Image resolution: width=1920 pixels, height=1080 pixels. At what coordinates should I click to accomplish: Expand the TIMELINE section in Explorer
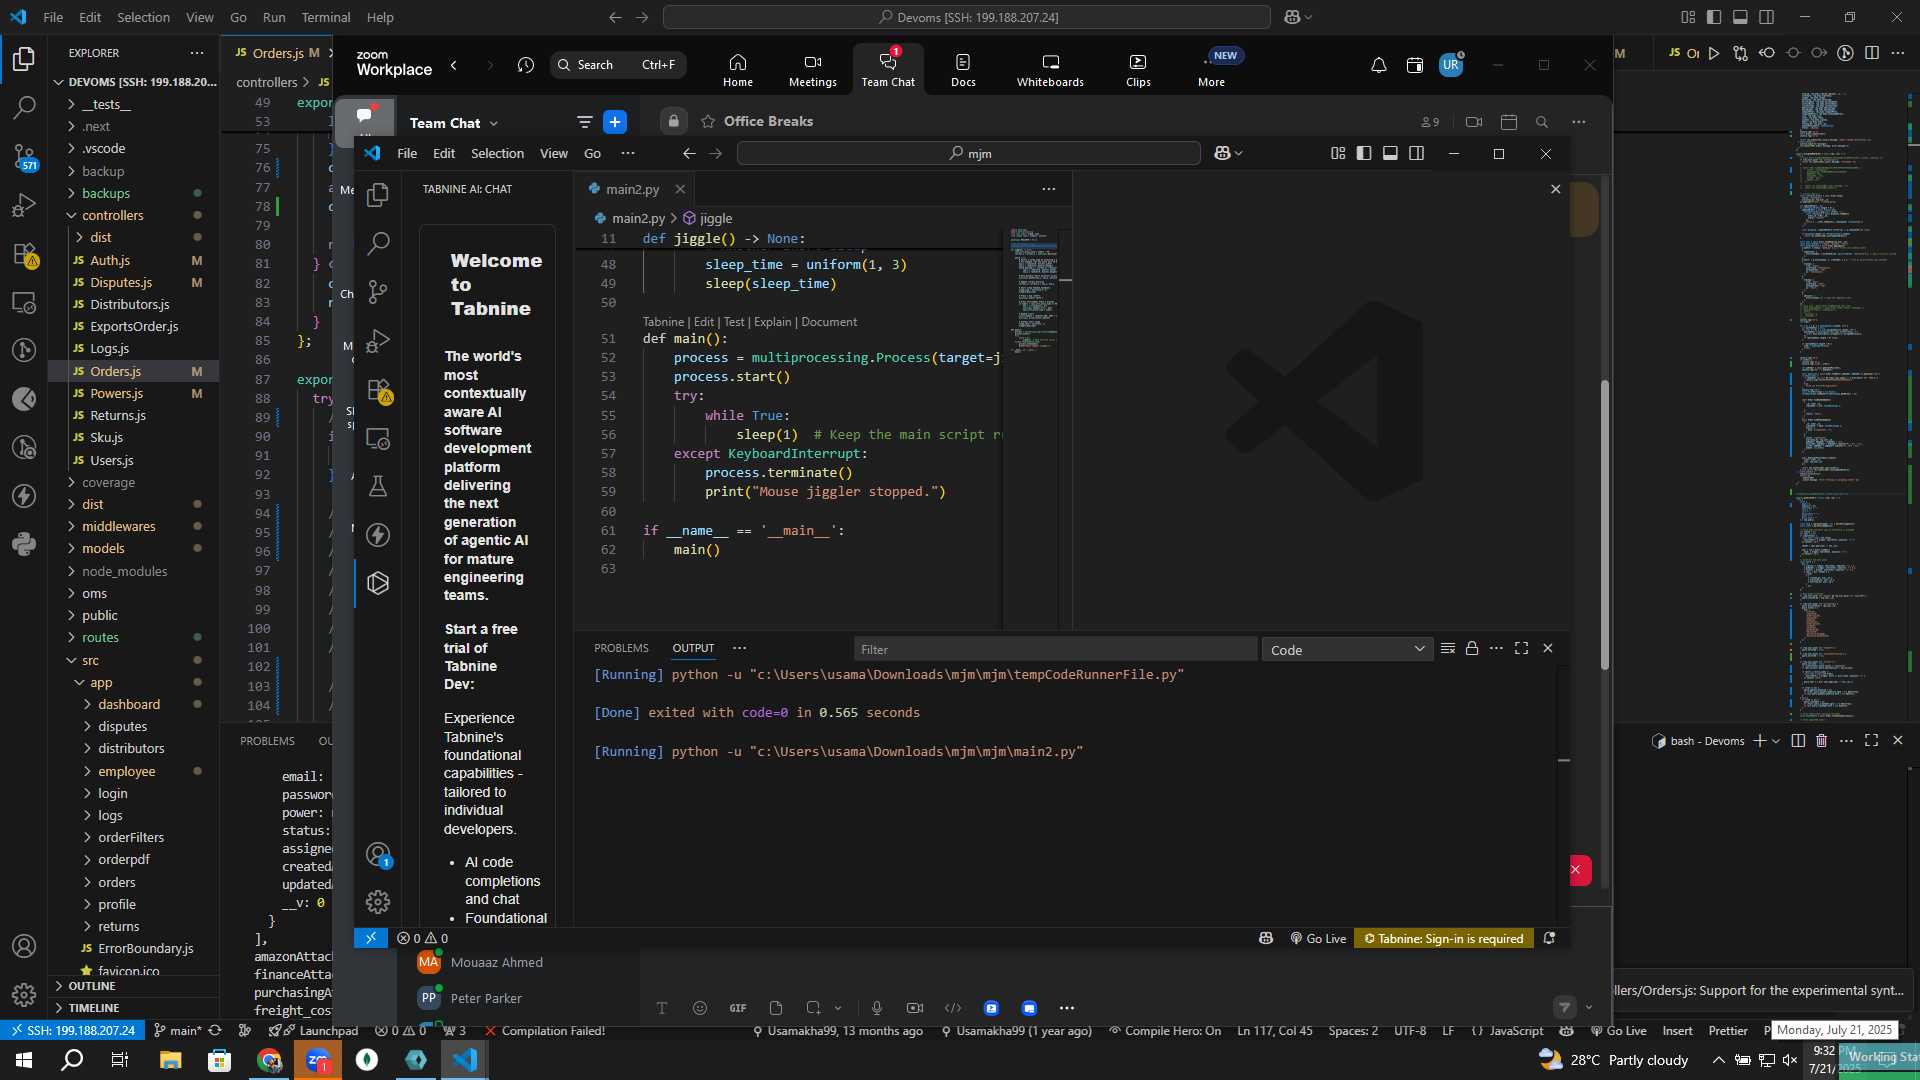[x=94, y=1008]
